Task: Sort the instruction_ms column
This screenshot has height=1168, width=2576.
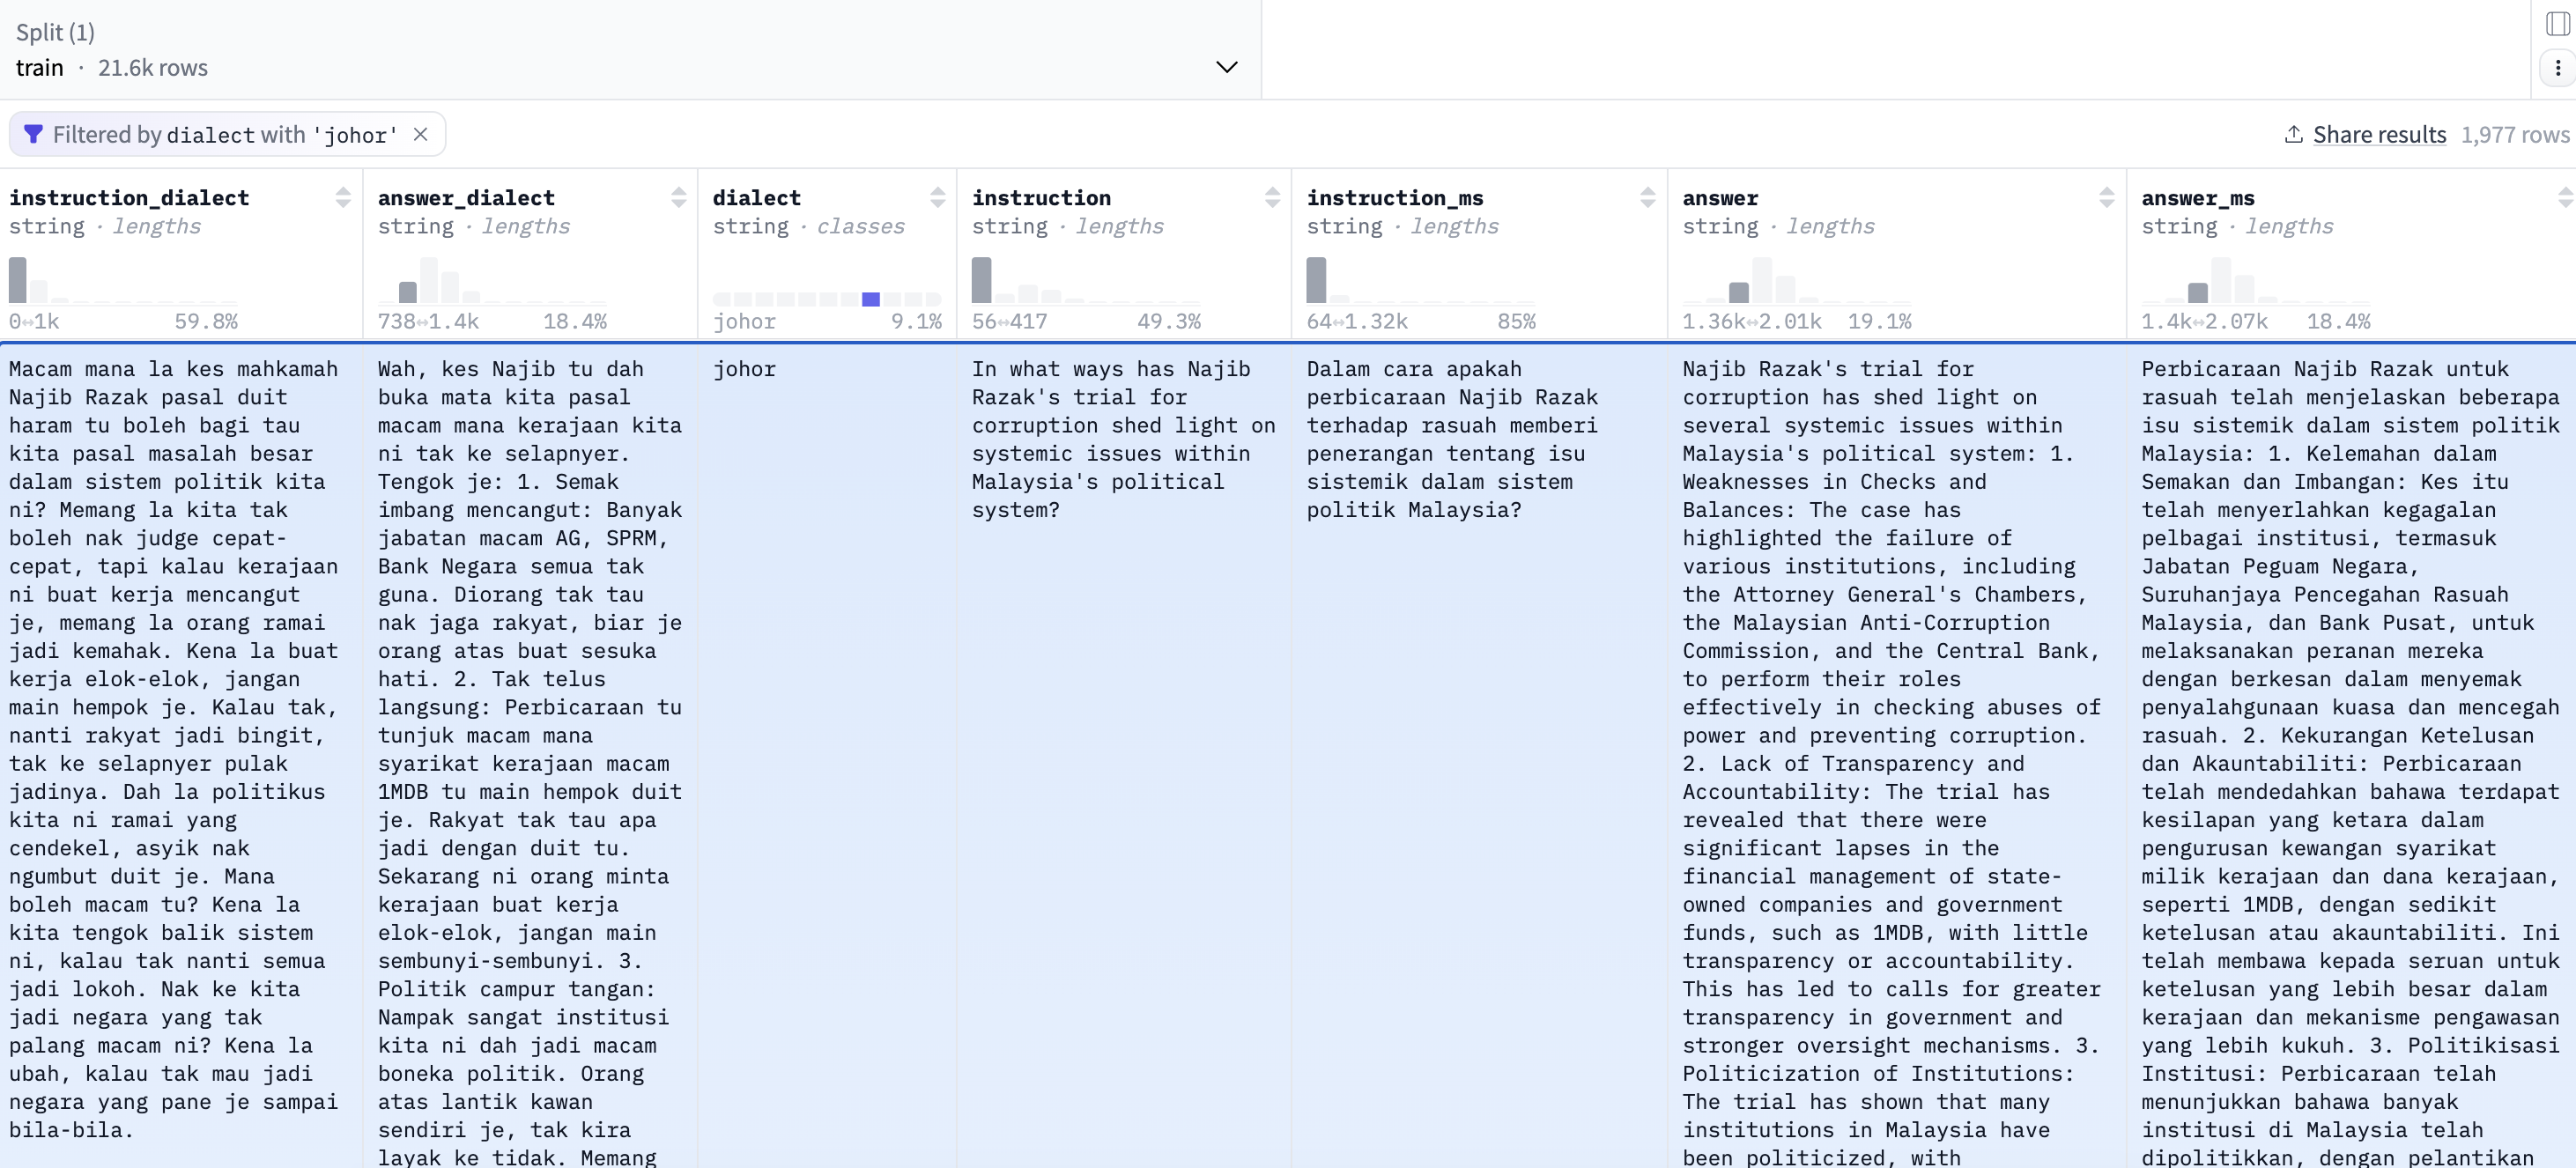Action: 1648,198
